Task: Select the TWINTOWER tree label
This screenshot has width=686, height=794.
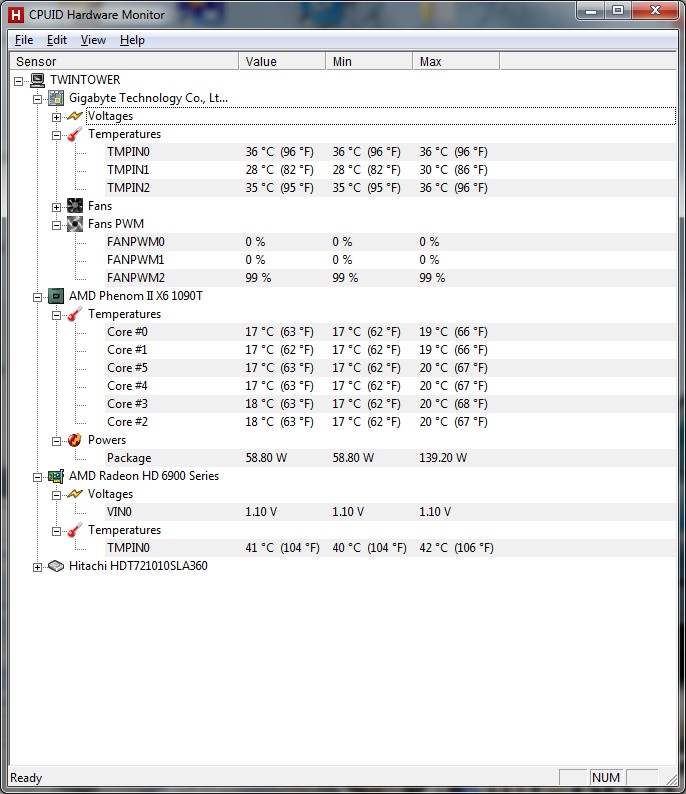Action: [85, 80]
